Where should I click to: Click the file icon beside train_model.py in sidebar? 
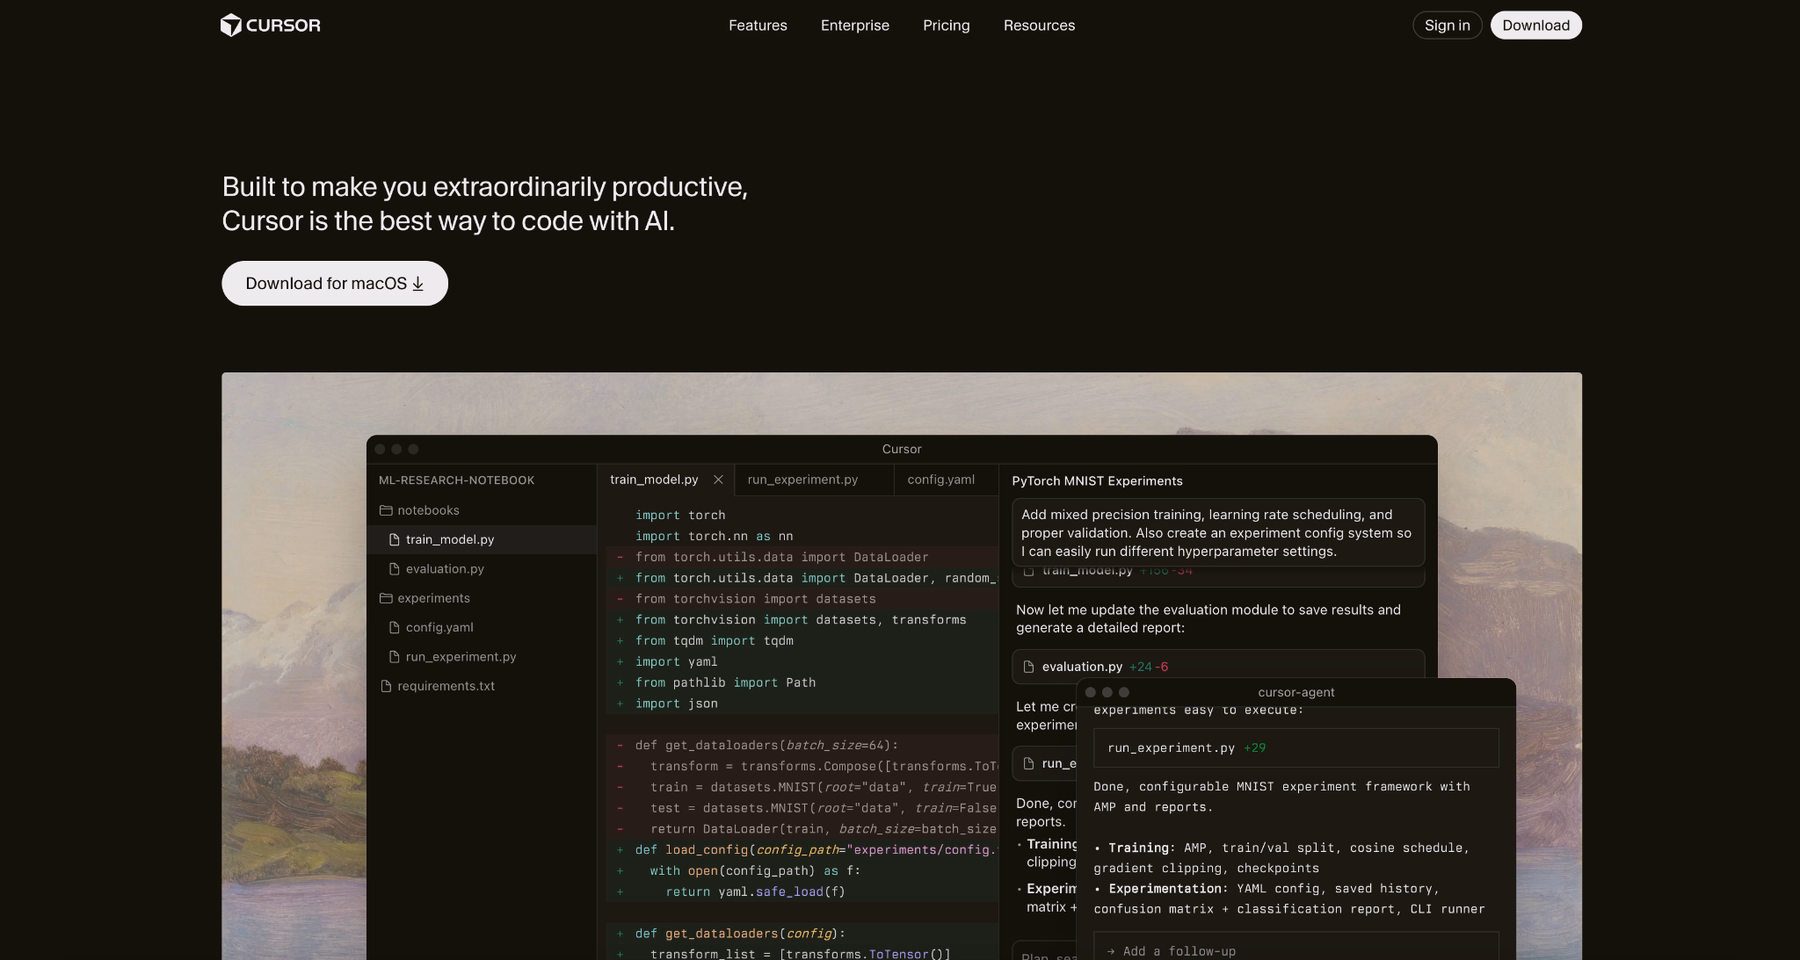(x=394, y=540)
